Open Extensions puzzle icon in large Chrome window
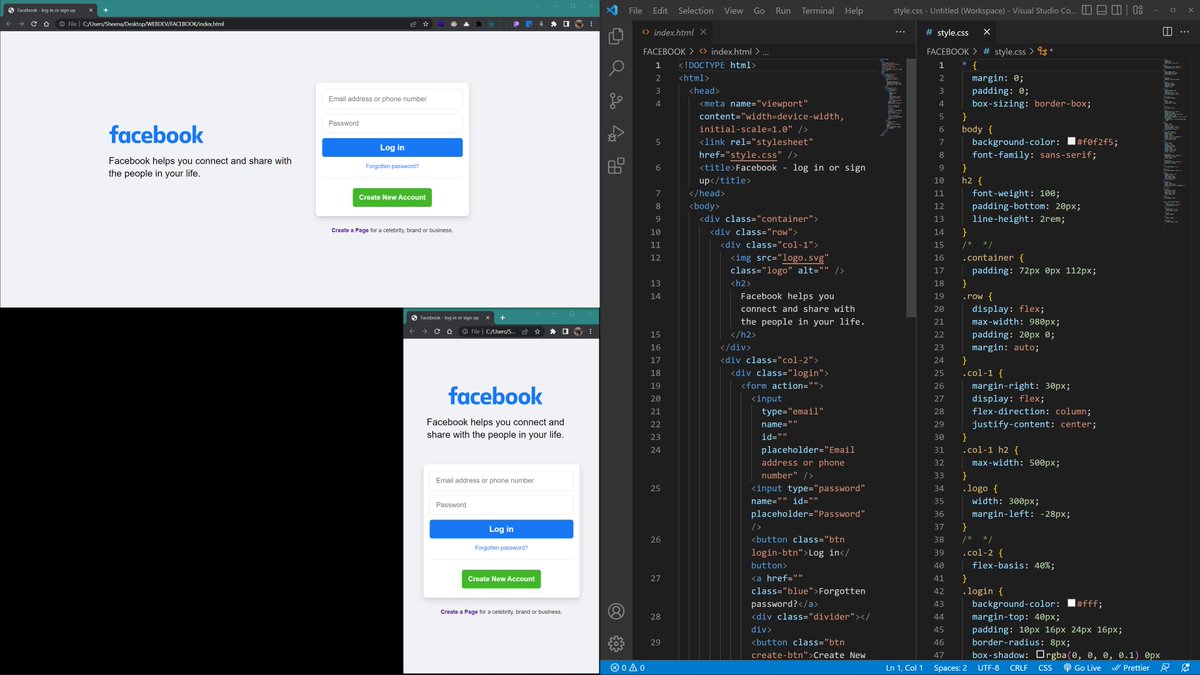Image resolution: width=1200 pixels, height=675 pixels. click(553, 22)
